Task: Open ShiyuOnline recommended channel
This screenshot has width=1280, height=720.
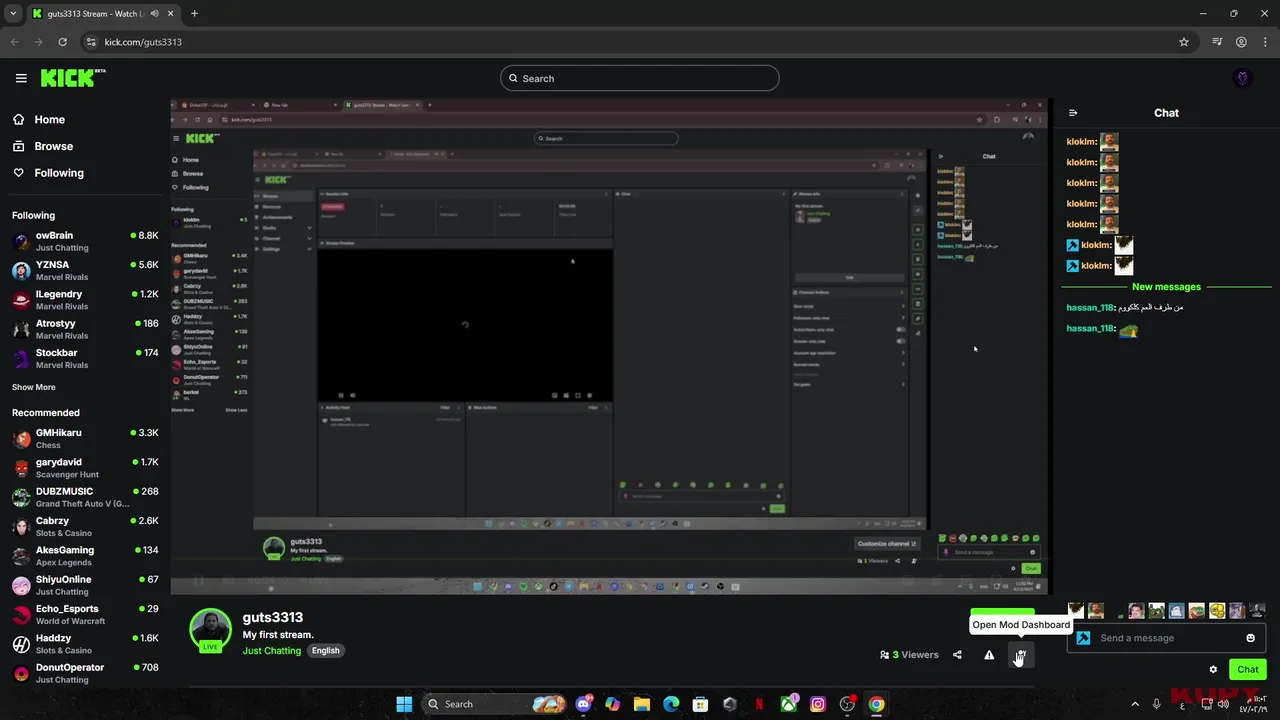Action: pyautogui.click(x=85, y=585)
